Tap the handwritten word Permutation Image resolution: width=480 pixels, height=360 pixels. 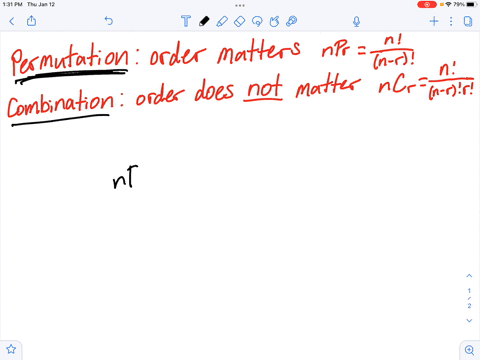[69, 59]
